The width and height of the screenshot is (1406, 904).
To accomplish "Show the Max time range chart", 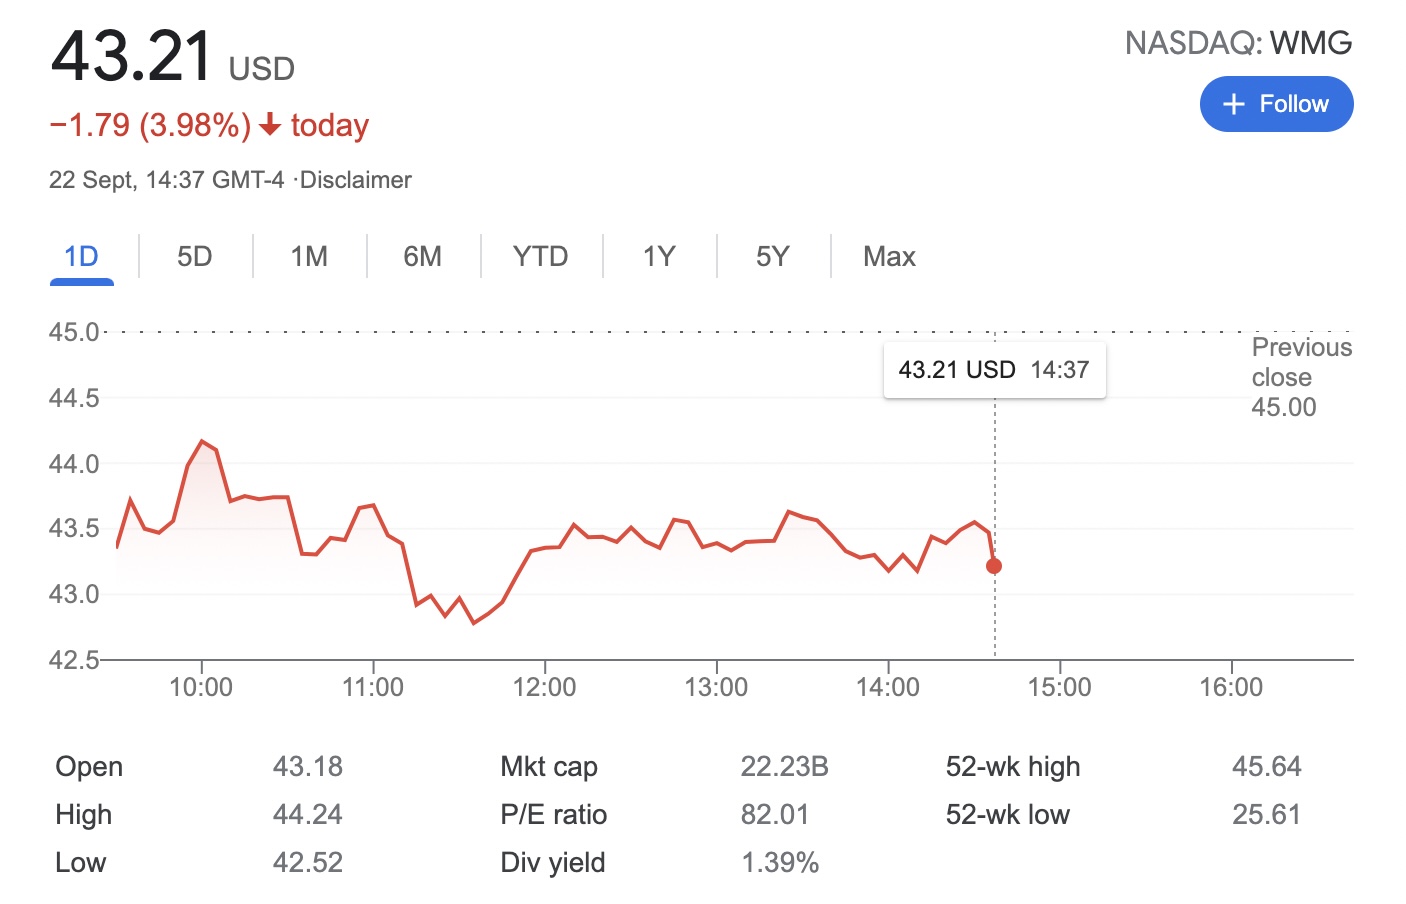I will (x=889, y=257).
